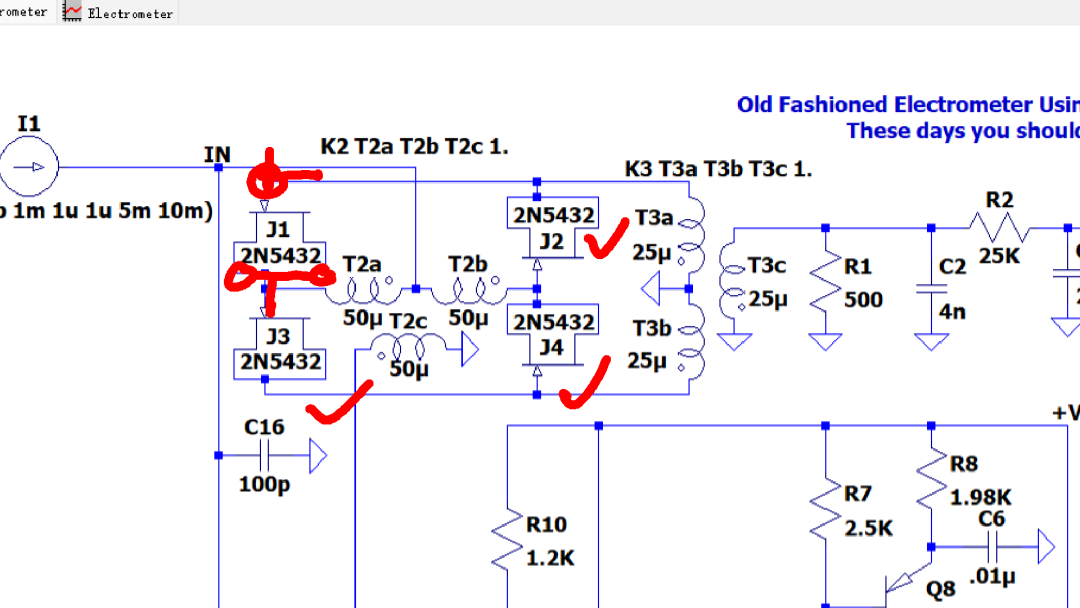Select the T3a inductor winding
Screen dimensions: 1080x608
click(693, 235)
